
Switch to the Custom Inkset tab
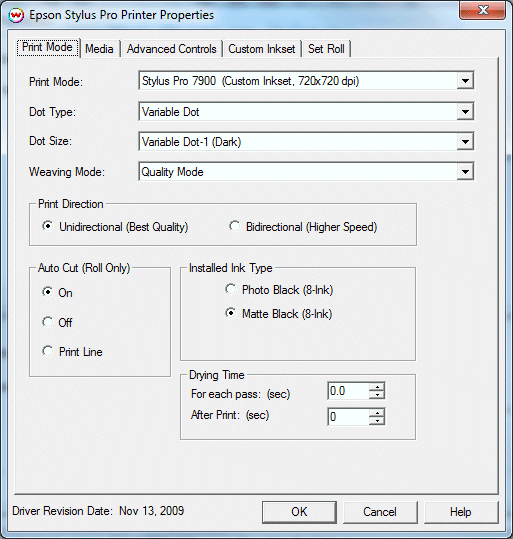(x=262, y=49)
